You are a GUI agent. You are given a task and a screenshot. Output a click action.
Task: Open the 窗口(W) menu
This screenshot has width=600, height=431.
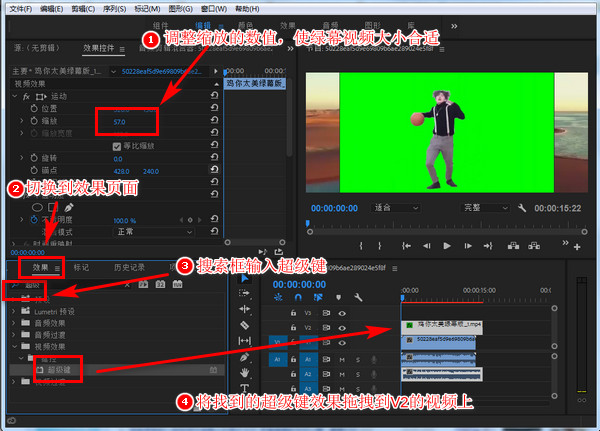214,8
